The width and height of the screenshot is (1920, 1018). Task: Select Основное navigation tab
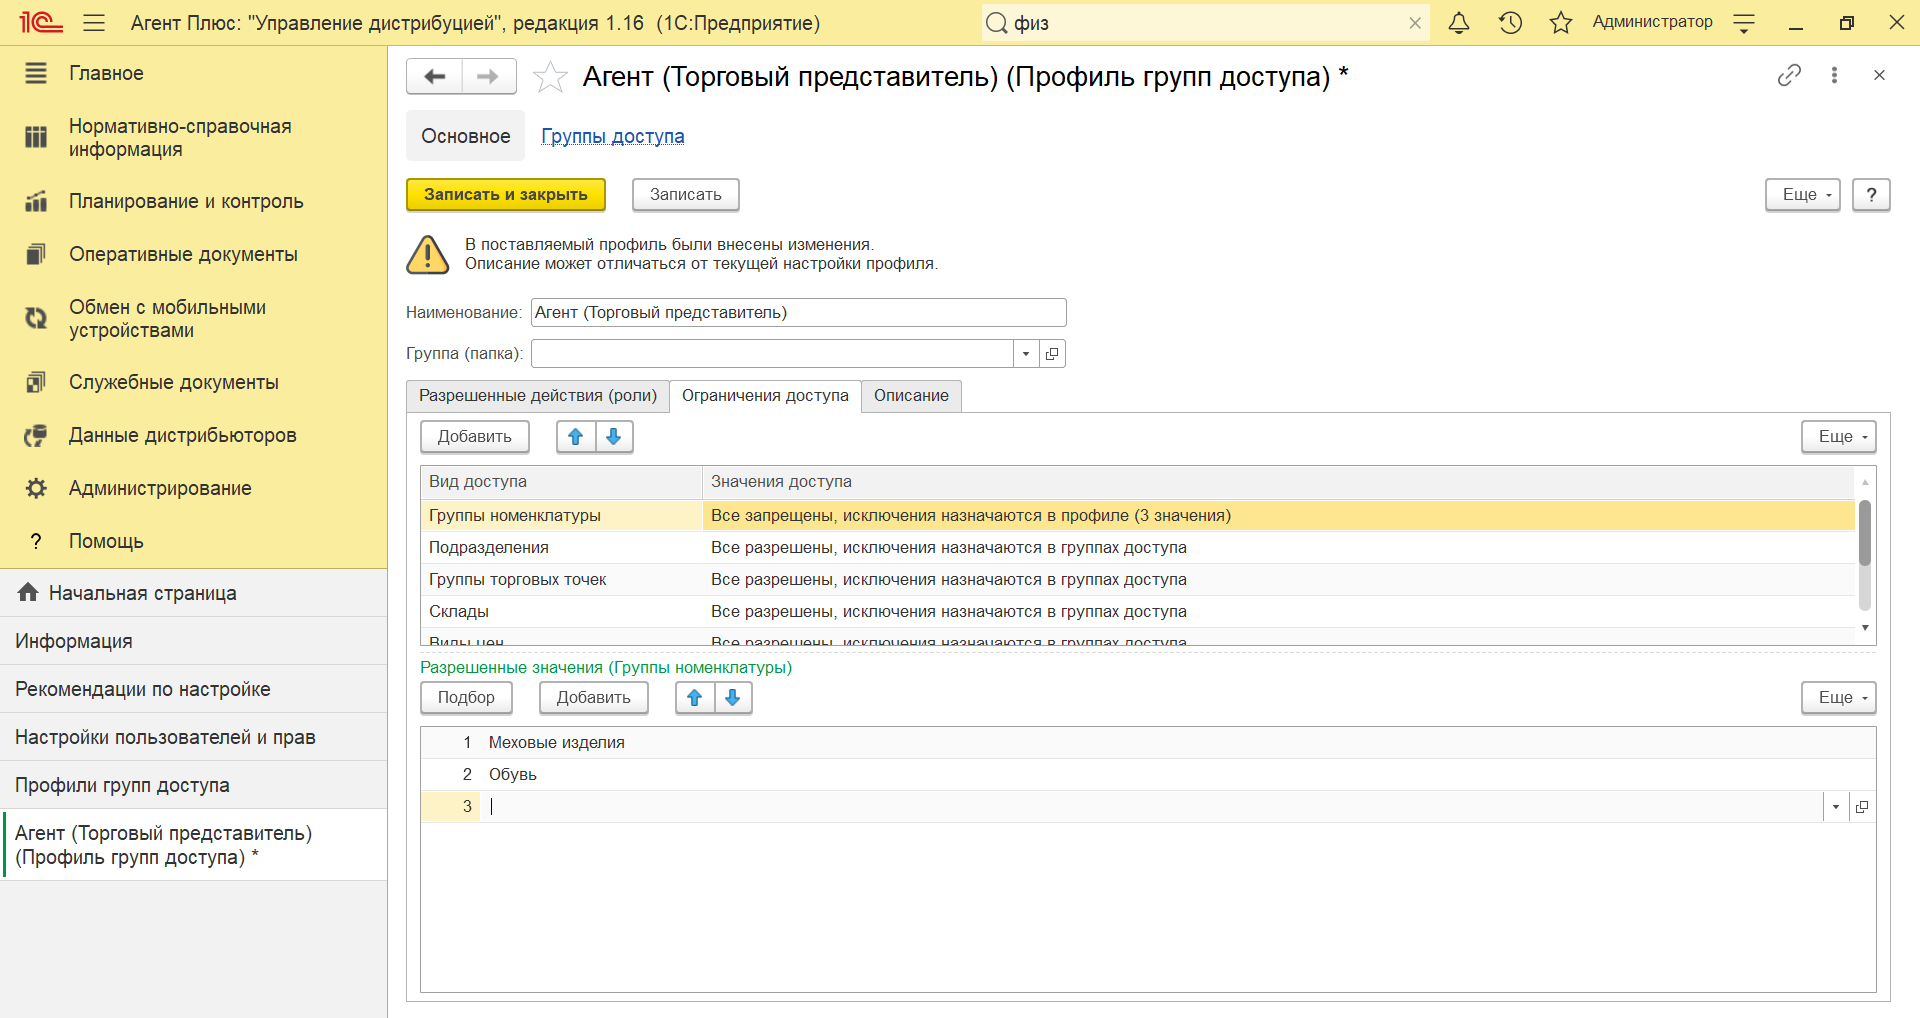click(465, 136)
